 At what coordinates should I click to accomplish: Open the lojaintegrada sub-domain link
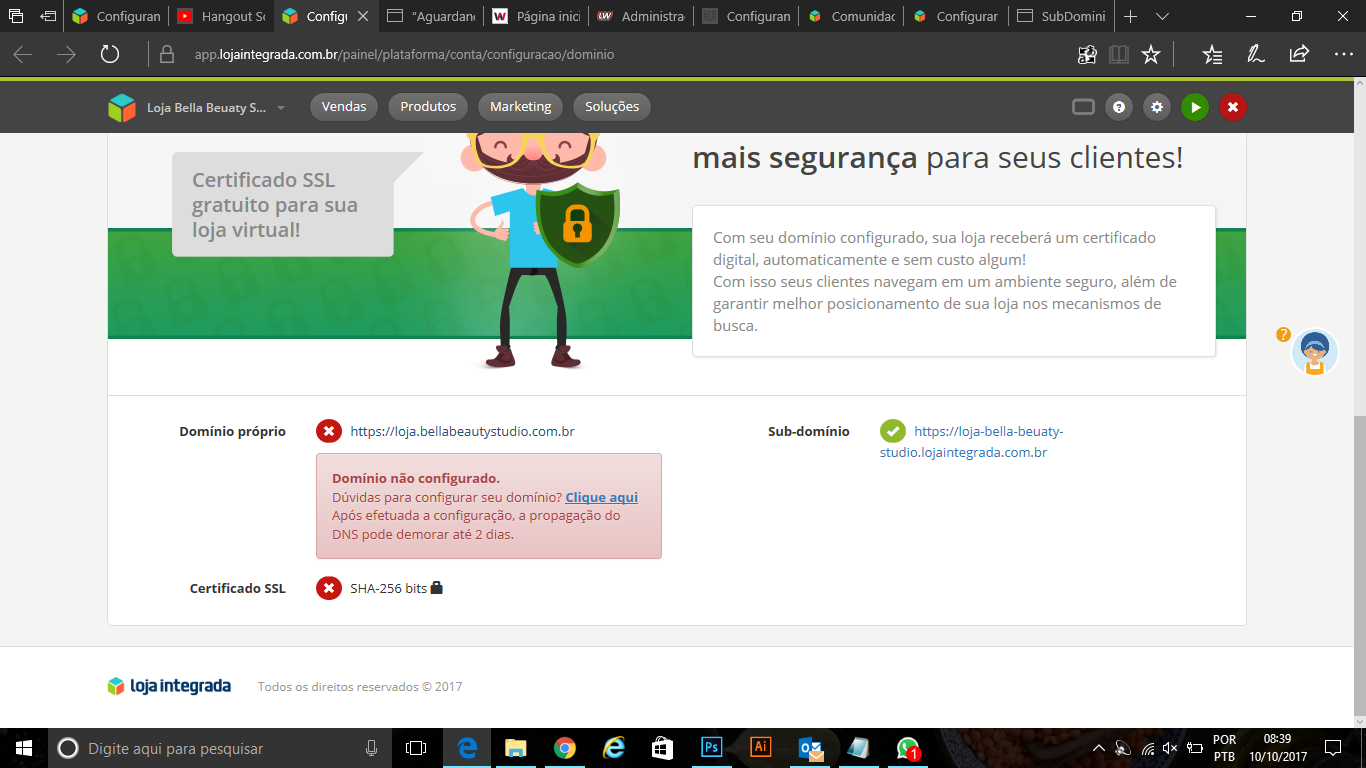971,442
